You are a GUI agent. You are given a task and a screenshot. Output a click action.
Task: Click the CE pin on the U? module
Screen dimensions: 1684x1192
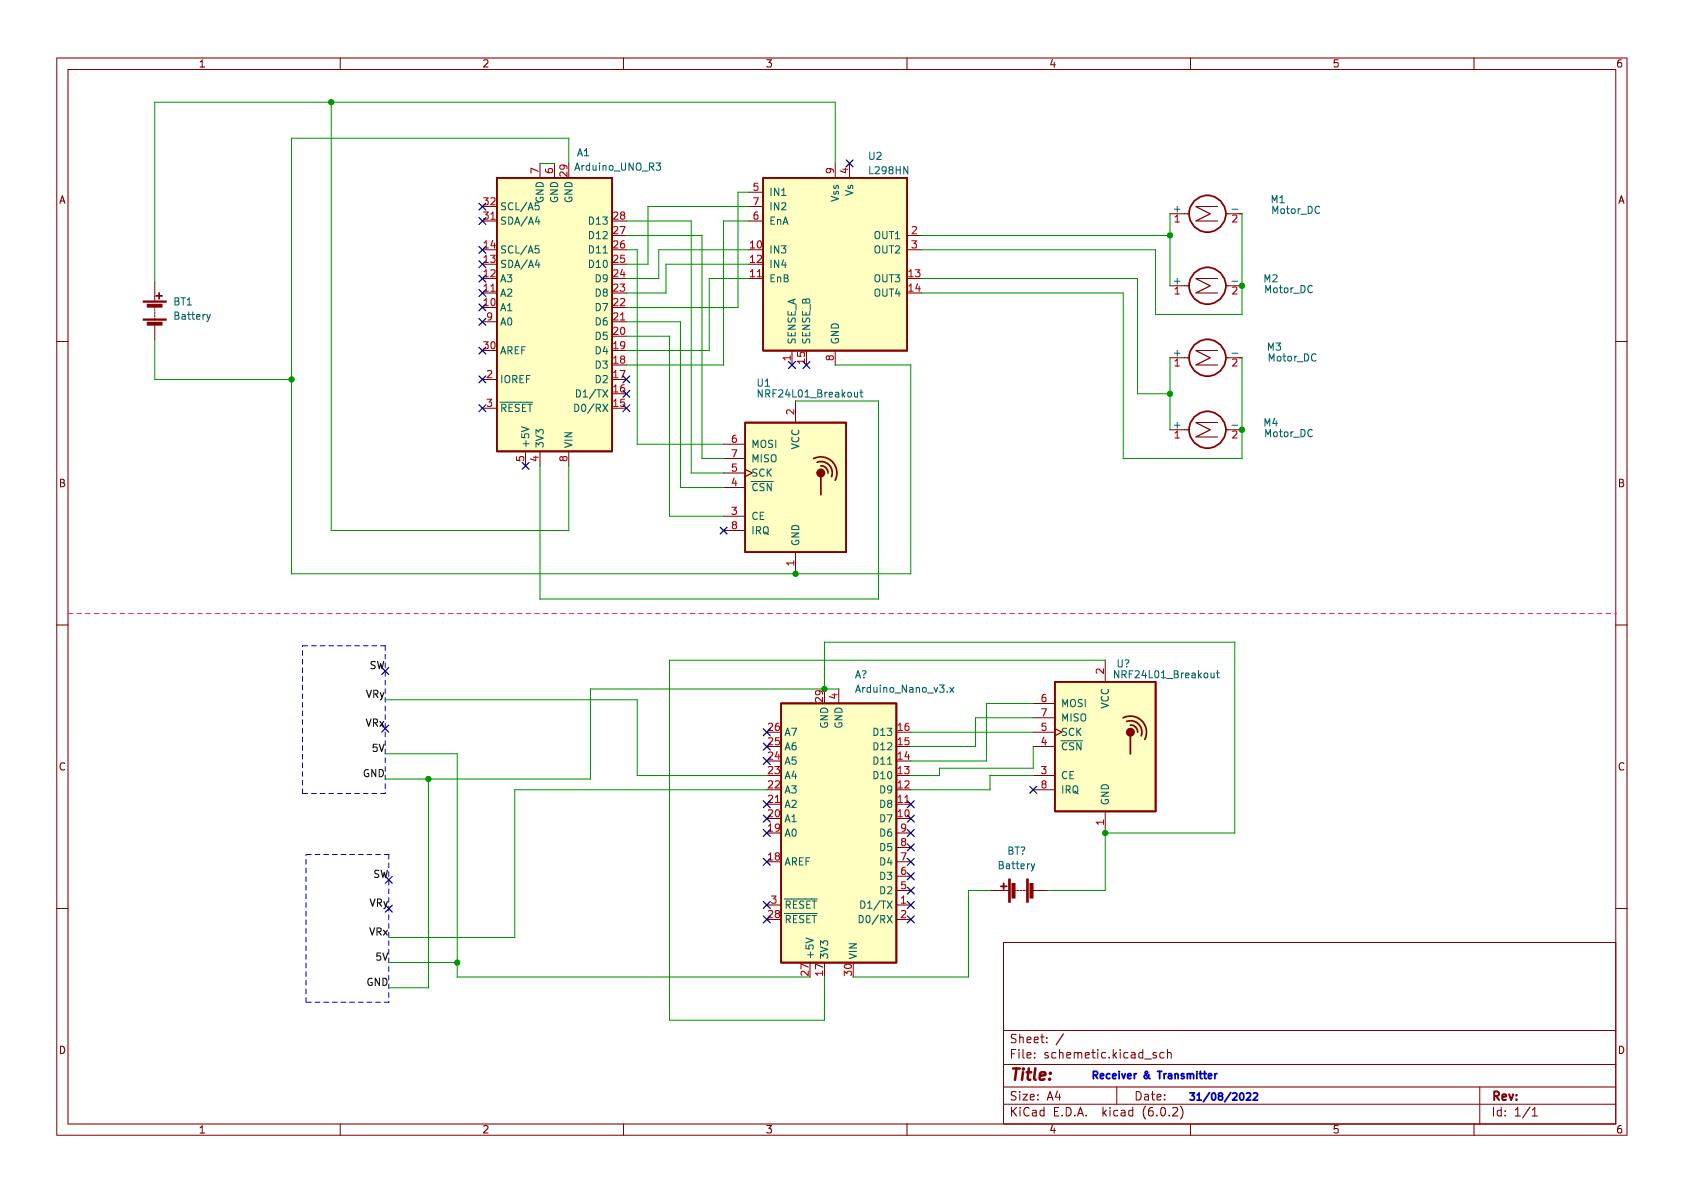(x=1068, y=775)
